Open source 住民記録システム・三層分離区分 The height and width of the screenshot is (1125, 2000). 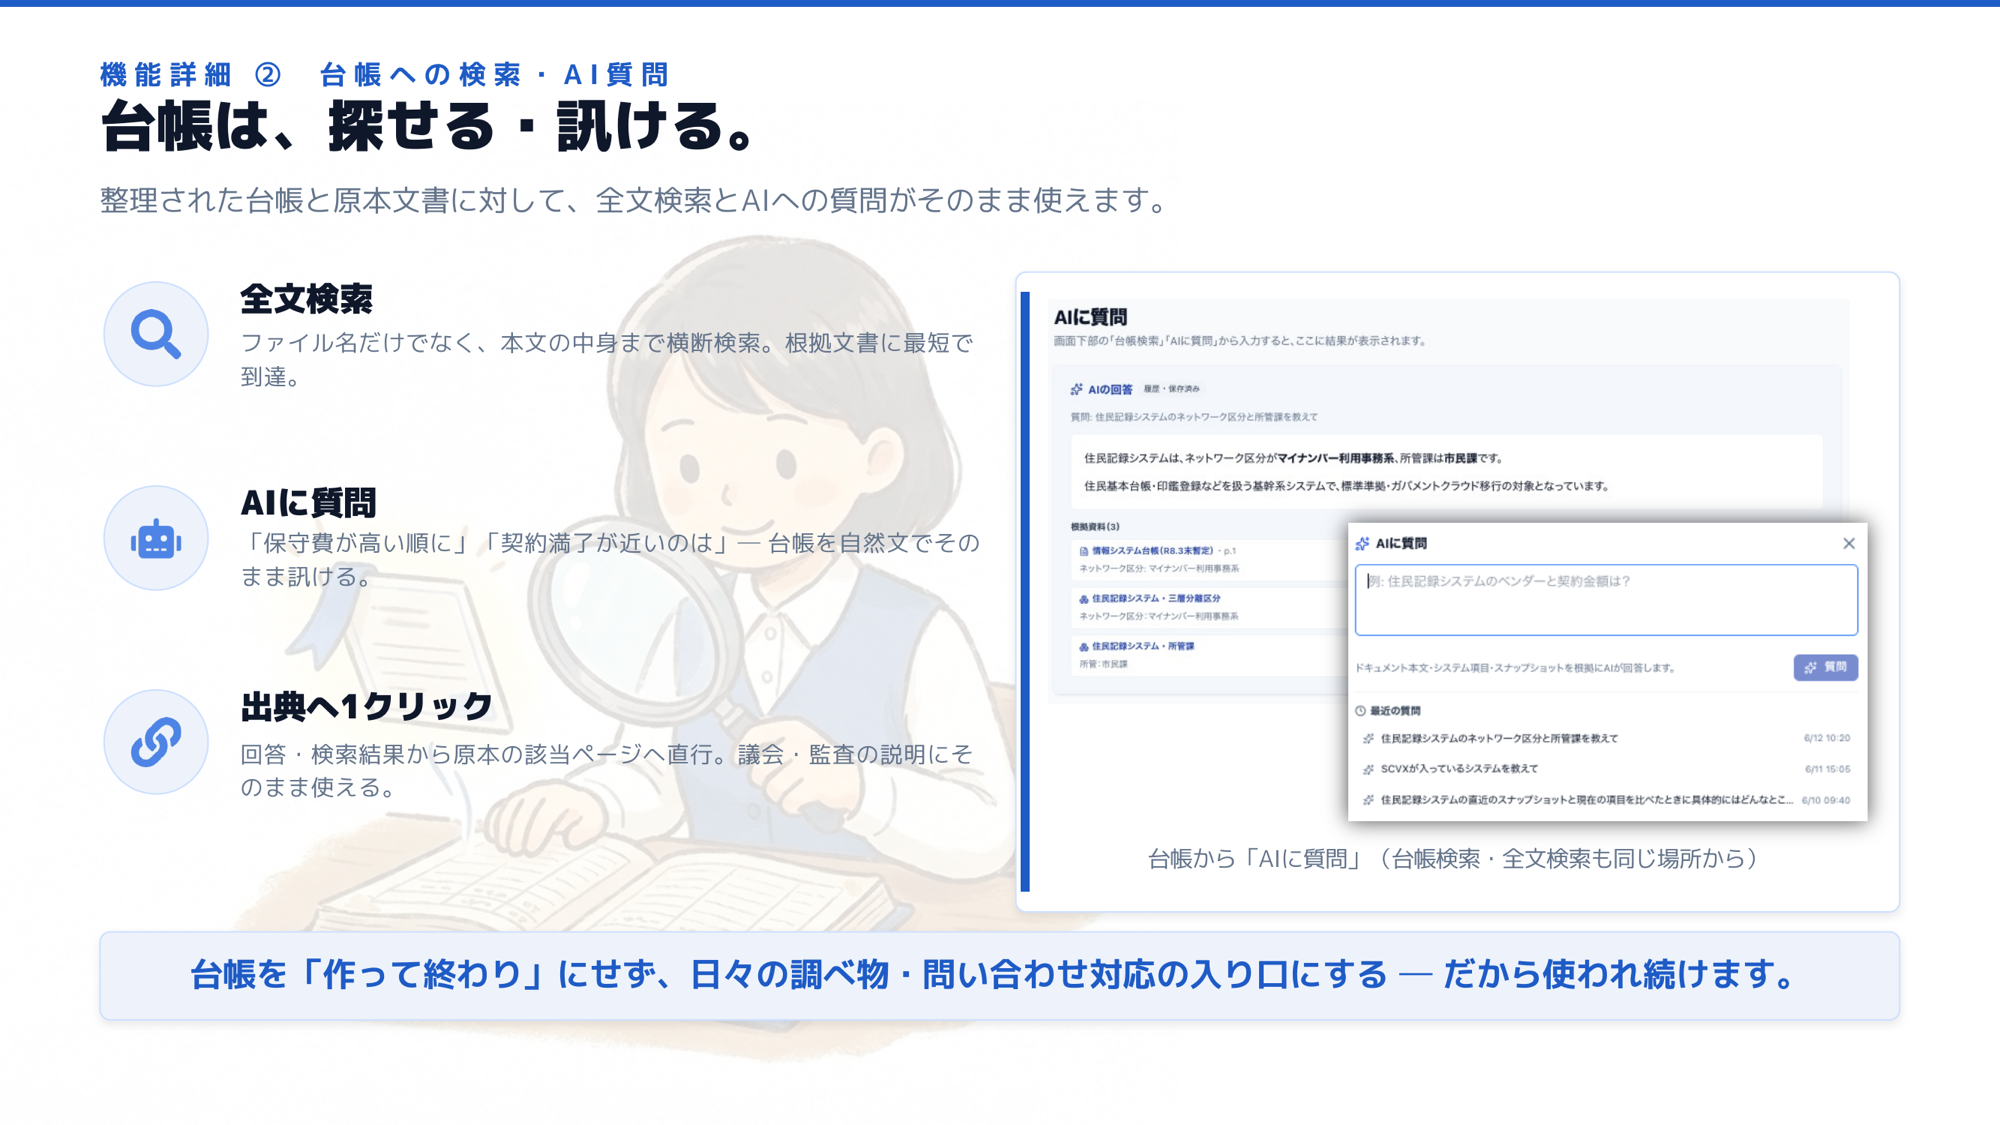(x=1156, y=599)
